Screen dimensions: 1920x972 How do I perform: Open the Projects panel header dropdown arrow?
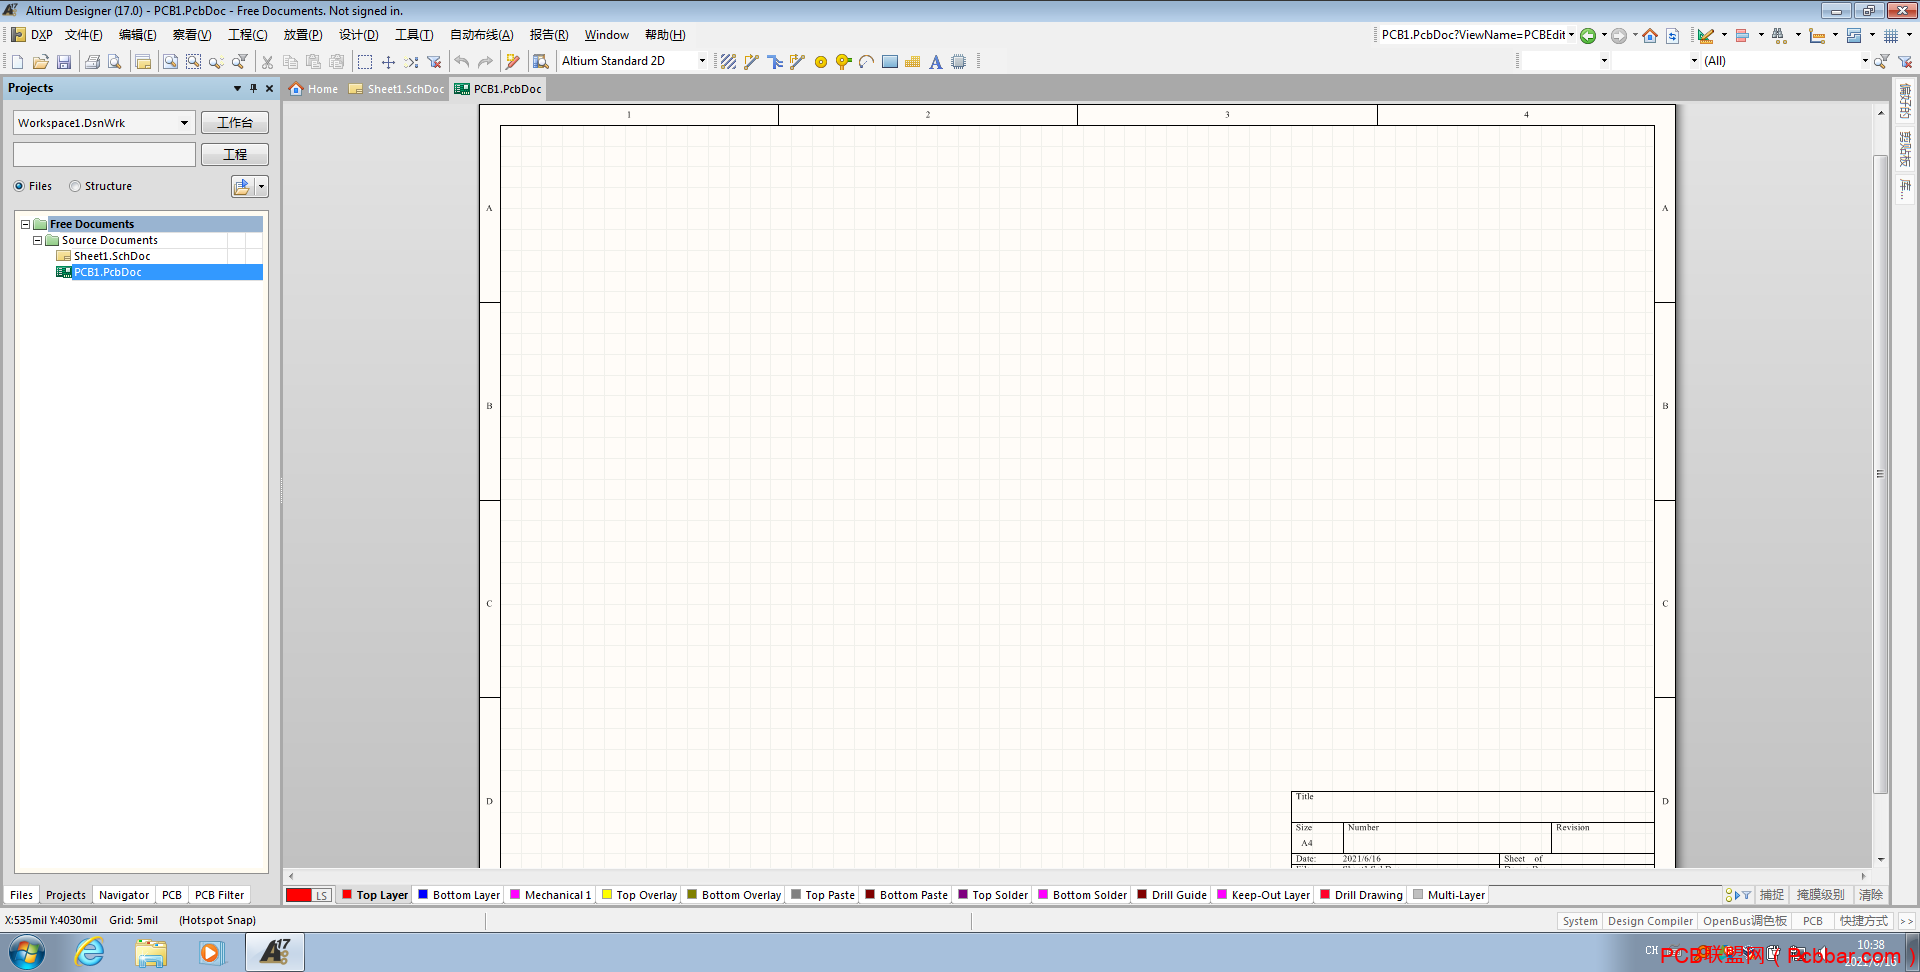(x=237, y=88)
